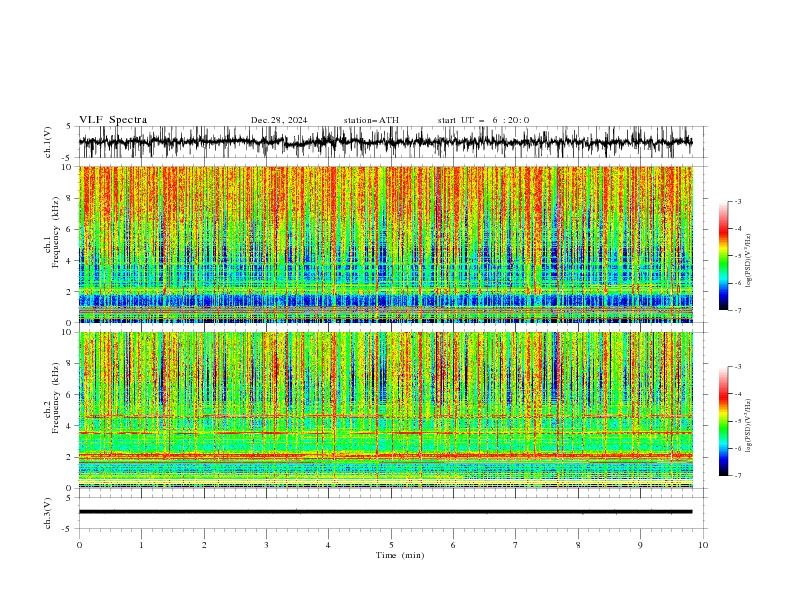Screen dimensions: 792x612
Task: Click the "station=ATH" label
Action: tap(371, 120)
